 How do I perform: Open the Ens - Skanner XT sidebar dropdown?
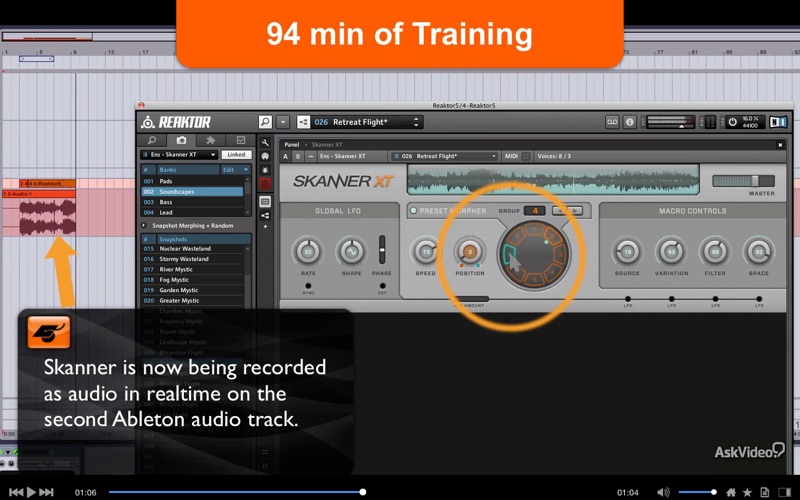coord(180,155)
